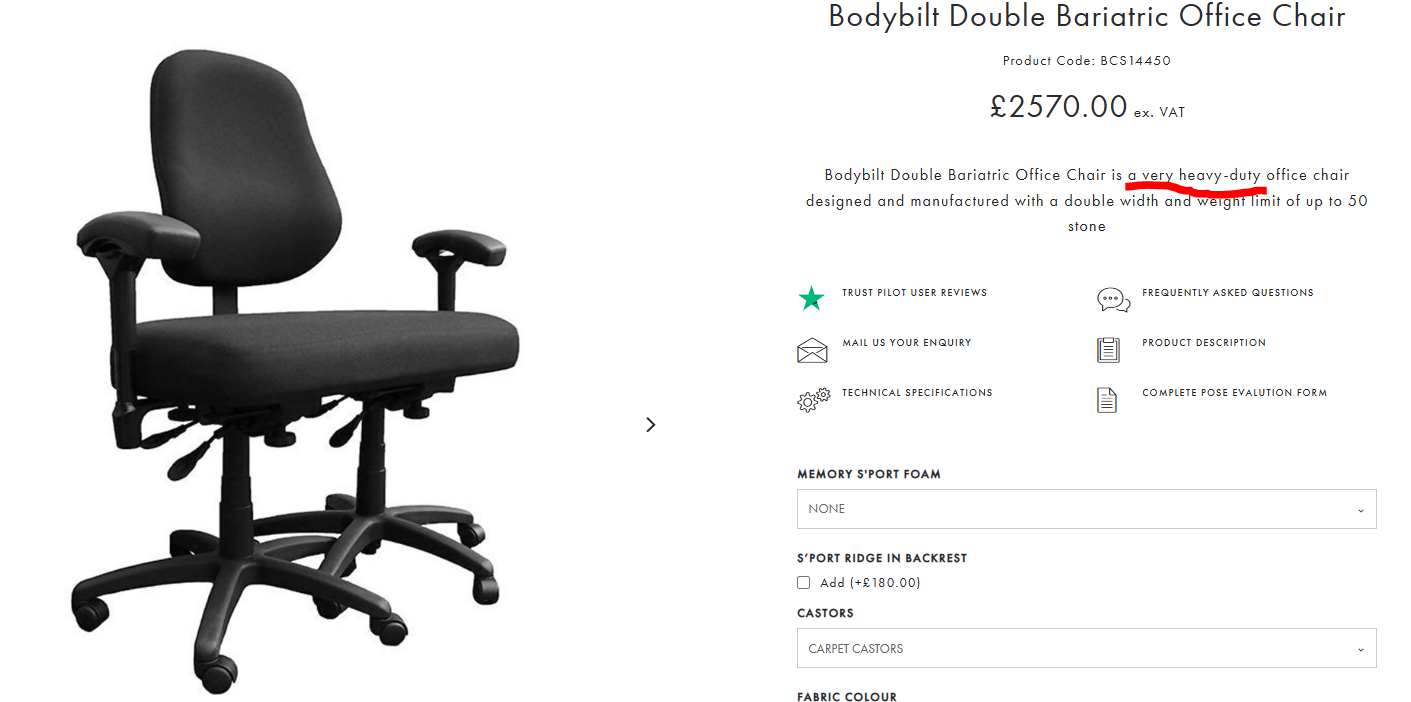Screen dimensions: 1411x702
Task: Click the product description notepad icon
Action: pyautogui.click(x=1108, y=349)
